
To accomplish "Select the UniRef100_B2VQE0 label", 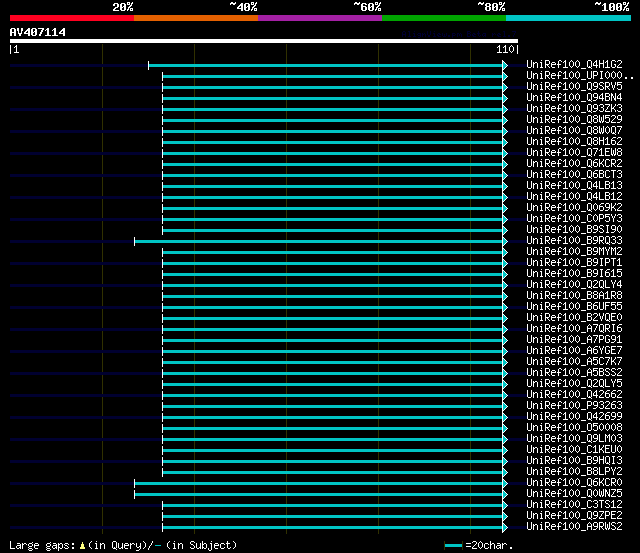I will click(574, 318).
